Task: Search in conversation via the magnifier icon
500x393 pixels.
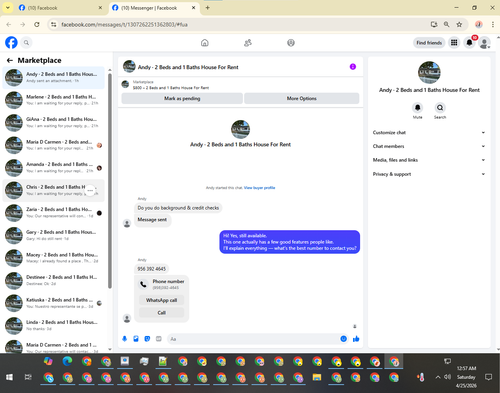Action: [440, 108]
